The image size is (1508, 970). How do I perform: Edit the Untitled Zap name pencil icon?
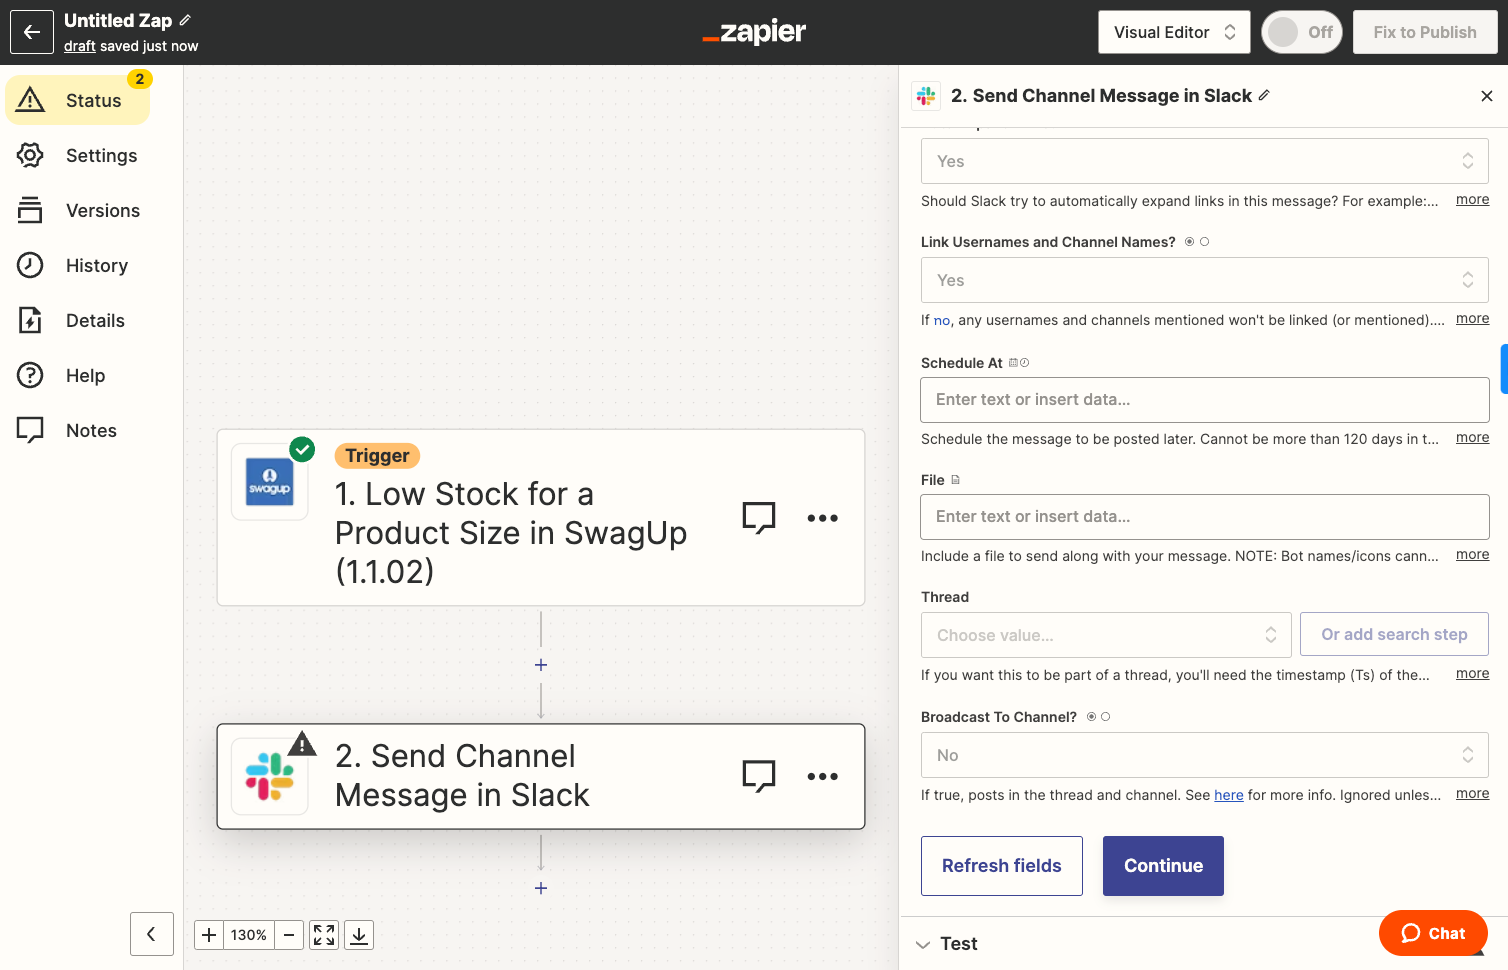[x=185, y=20]
